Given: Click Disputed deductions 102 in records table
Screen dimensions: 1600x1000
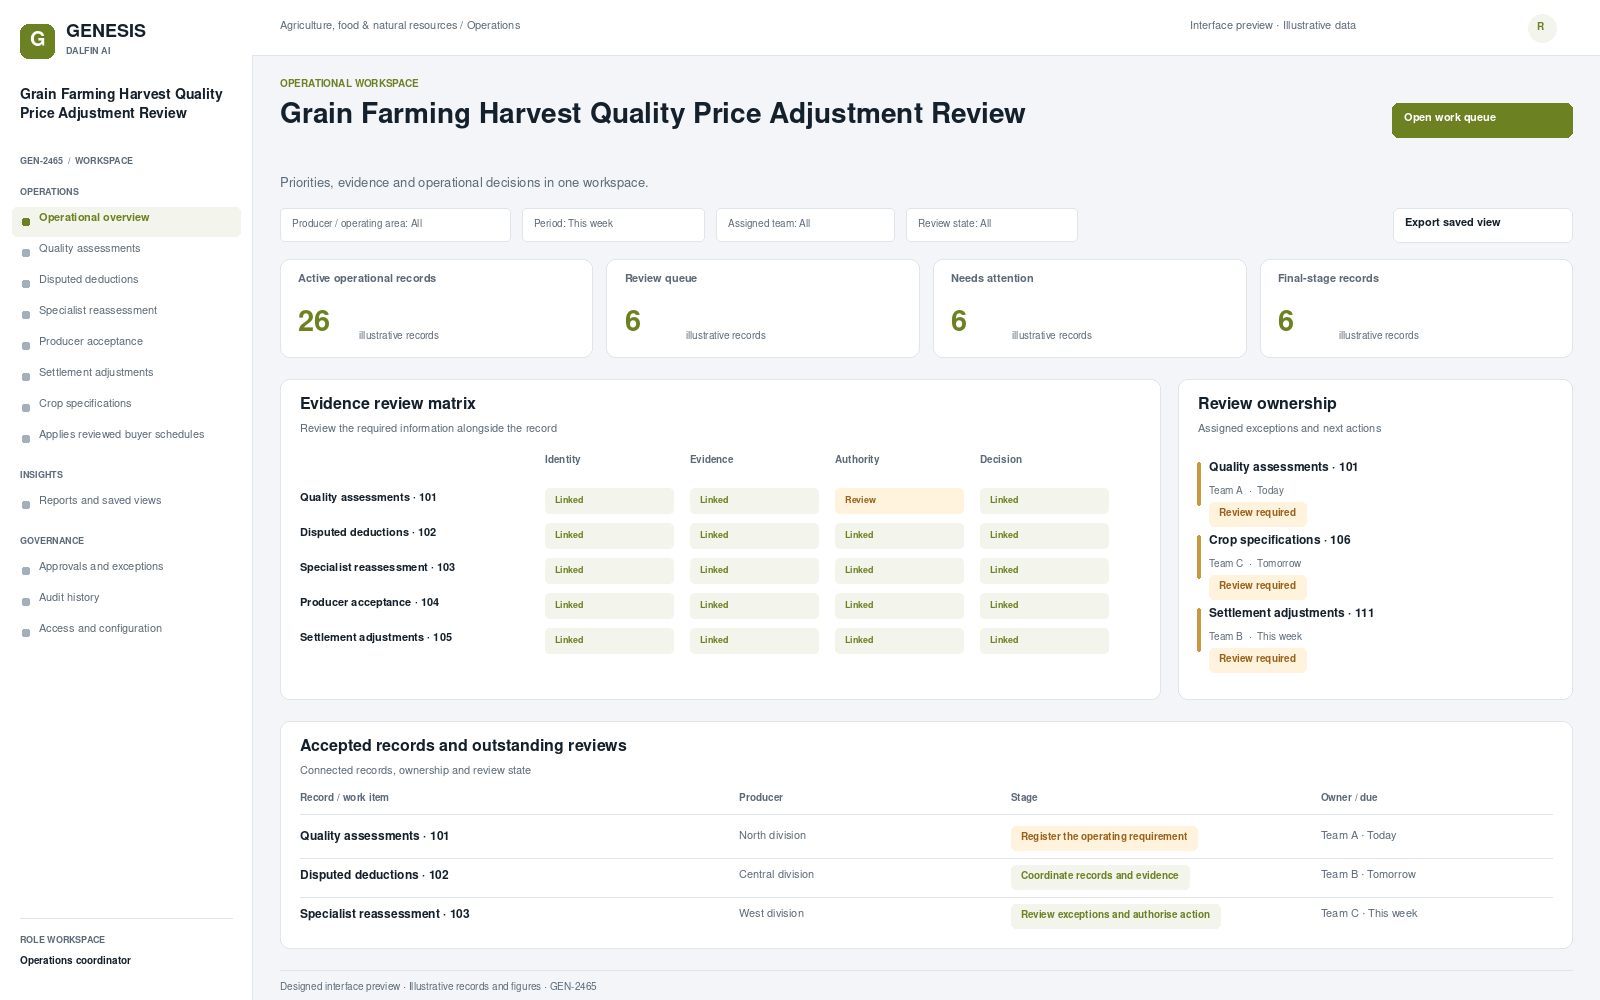Looking at the screenshot, I should (374, 875).
